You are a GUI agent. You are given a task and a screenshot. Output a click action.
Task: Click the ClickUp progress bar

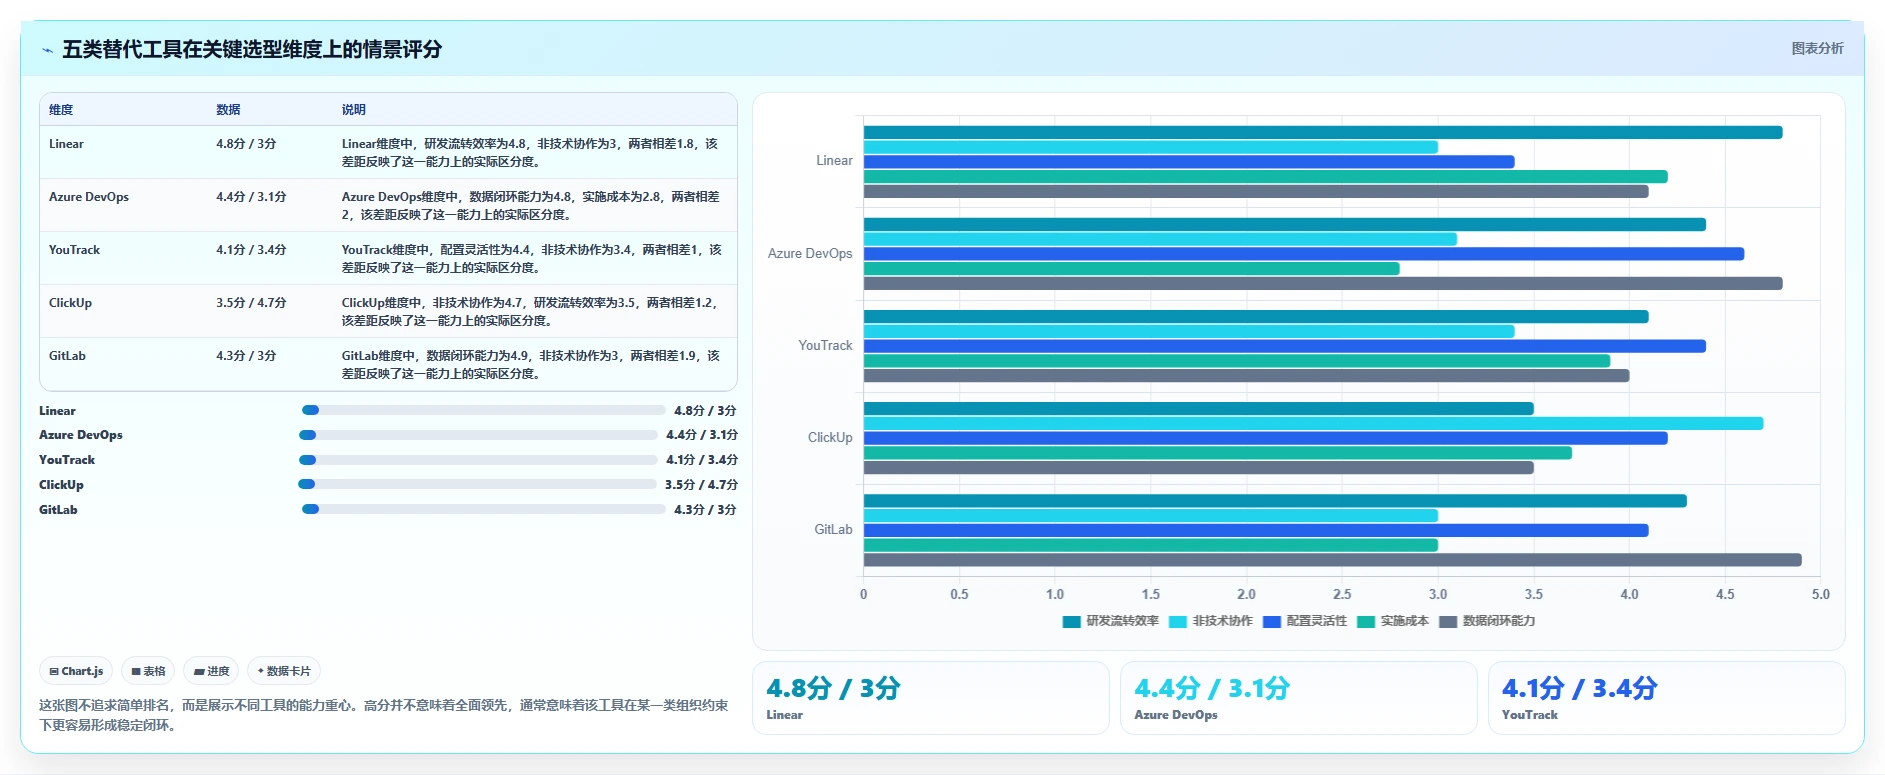[477, 484]
